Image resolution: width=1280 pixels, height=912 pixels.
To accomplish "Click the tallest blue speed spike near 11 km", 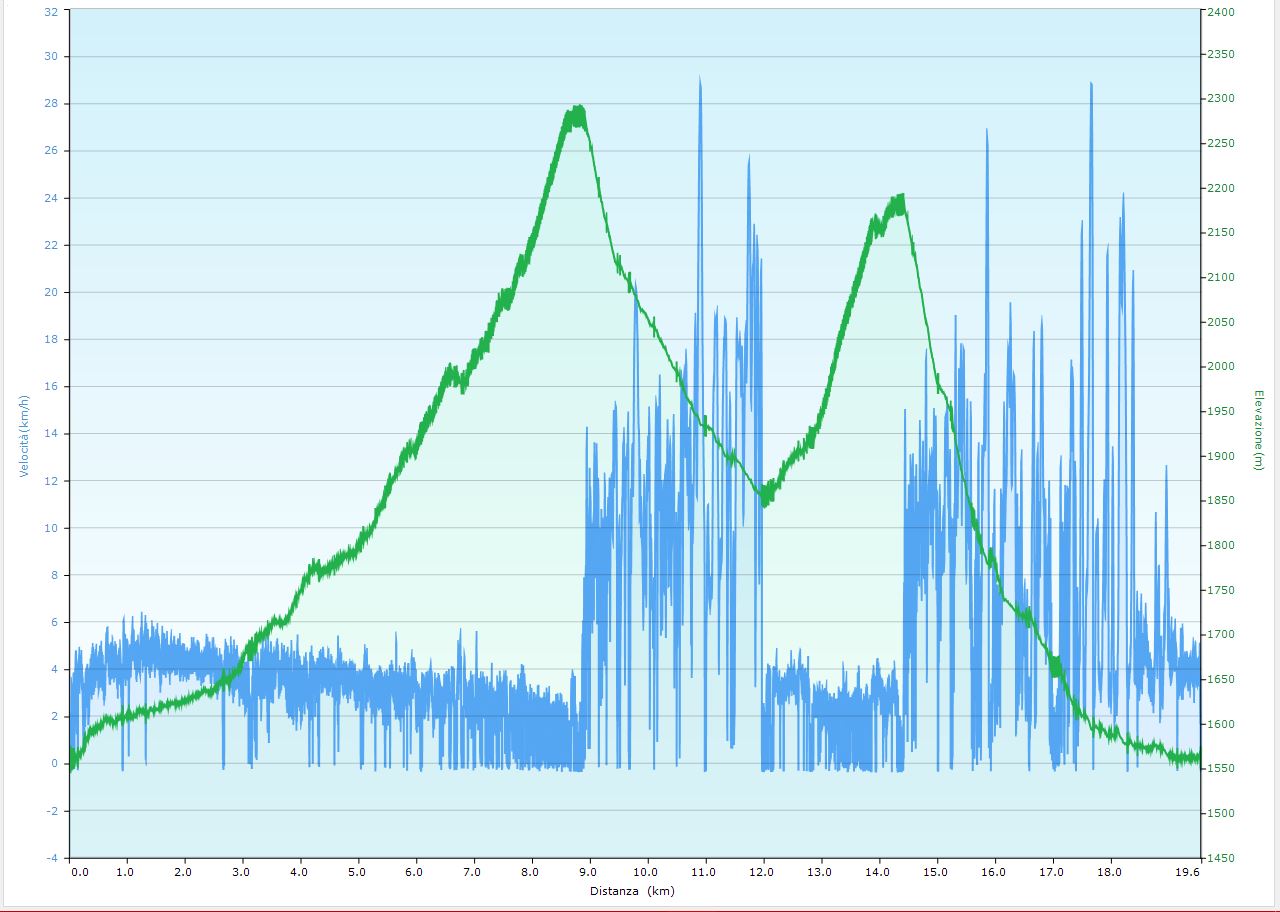I will pos(700,78).
